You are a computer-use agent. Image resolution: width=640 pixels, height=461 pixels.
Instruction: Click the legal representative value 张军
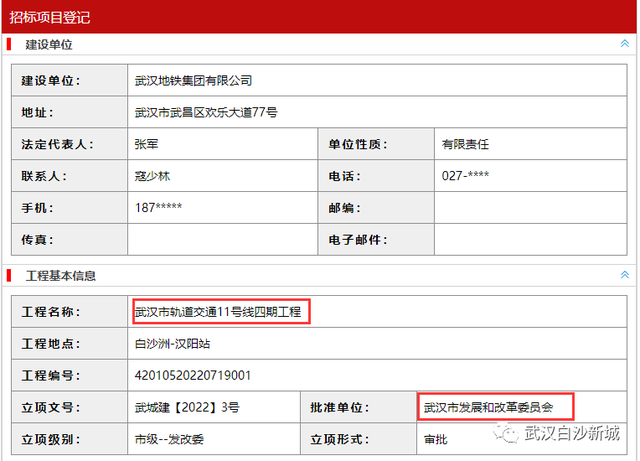coord(146,144)
